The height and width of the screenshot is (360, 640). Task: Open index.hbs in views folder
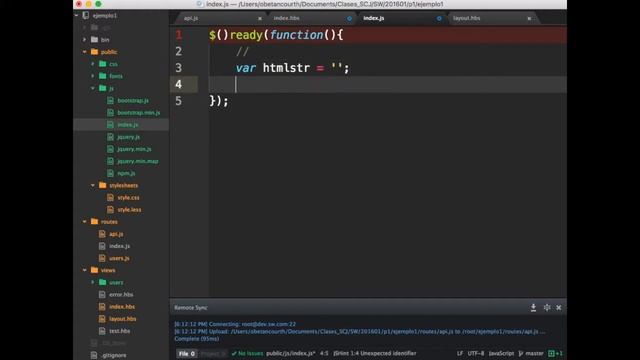122,307
